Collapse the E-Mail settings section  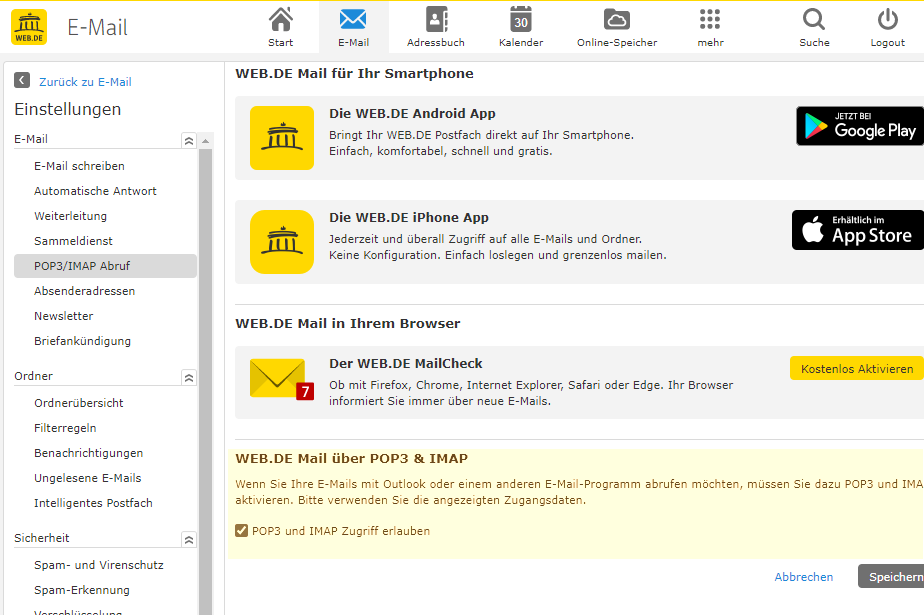coord(189,141)
